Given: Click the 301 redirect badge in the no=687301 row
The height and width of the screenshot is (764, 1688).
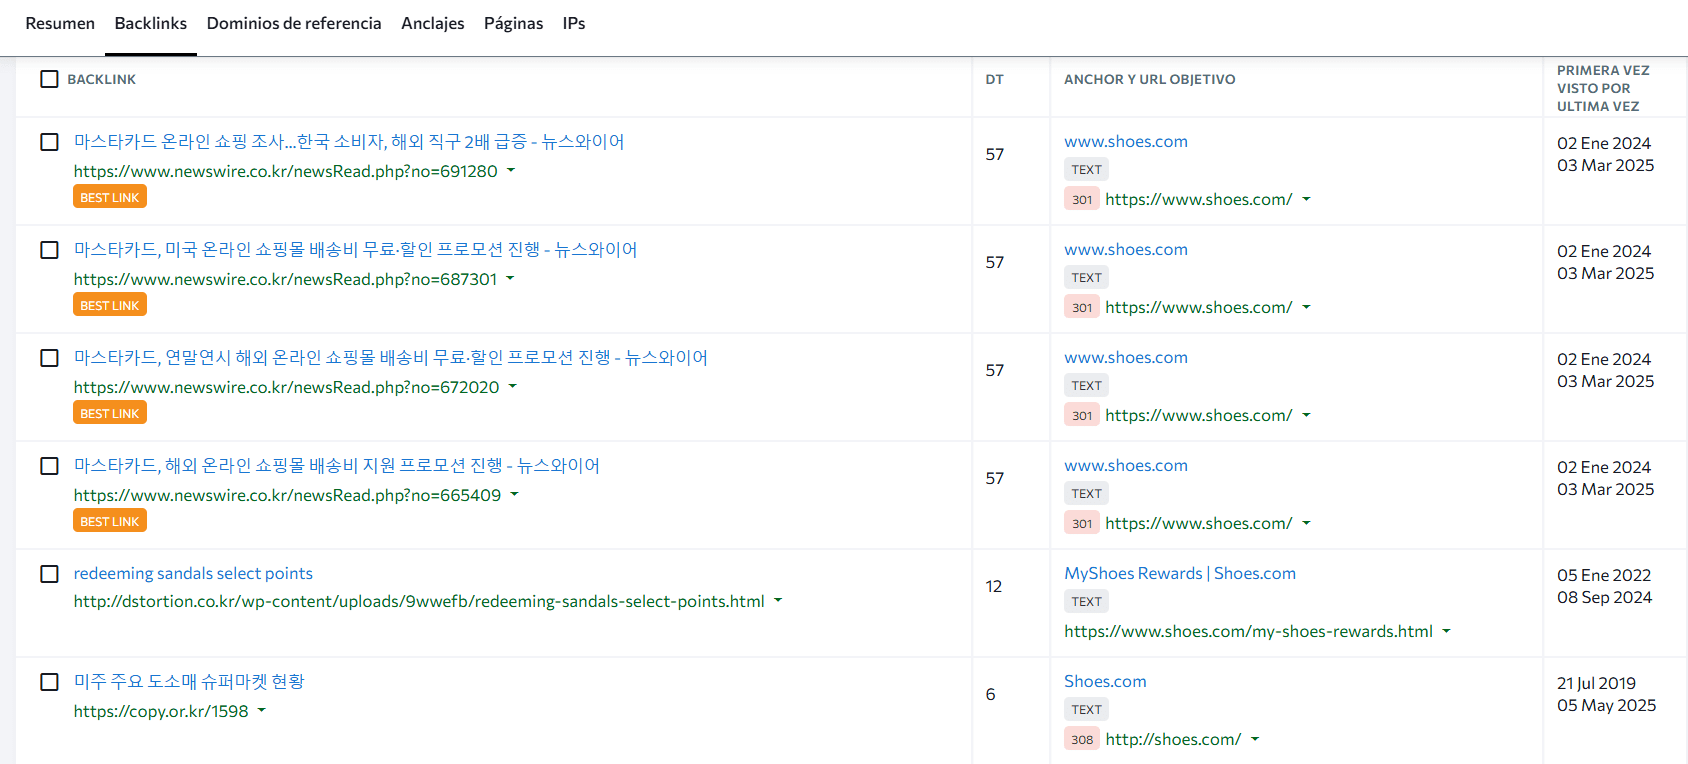Looking at the screenshot, I should coord(1082,308).
